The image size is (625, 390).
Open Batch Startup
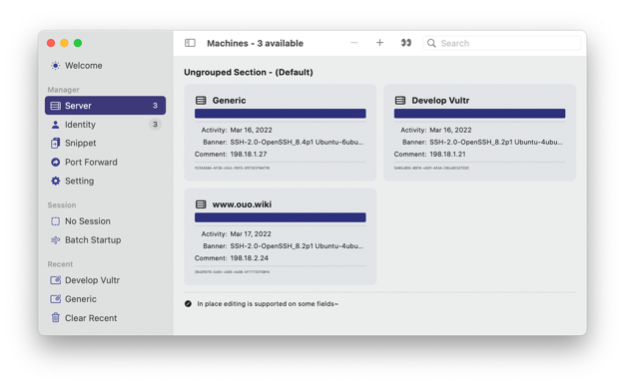105,240
